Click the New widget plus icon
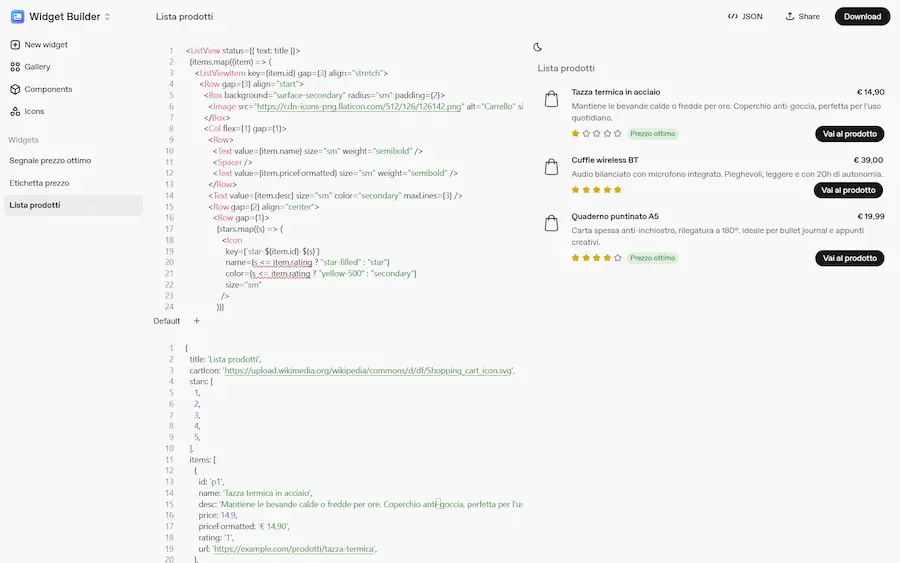 pos(16,45)
